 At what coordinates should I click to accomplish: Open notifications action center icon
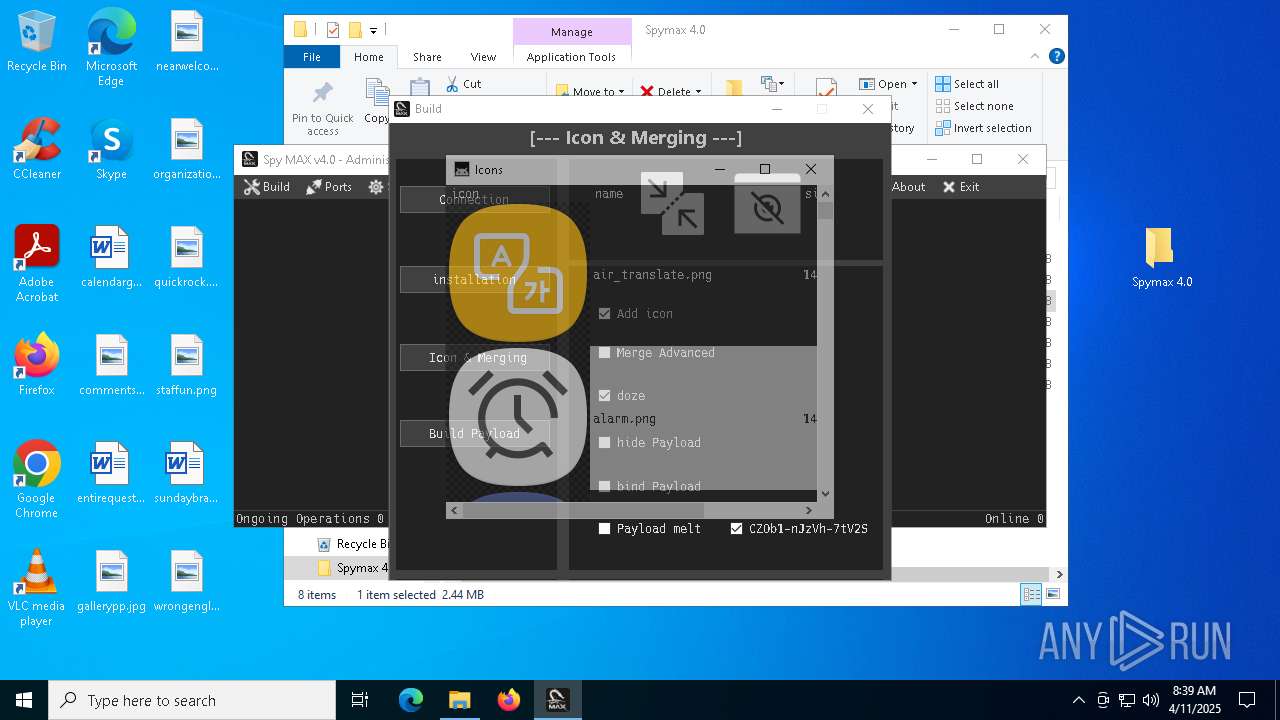pos(1247,700)
